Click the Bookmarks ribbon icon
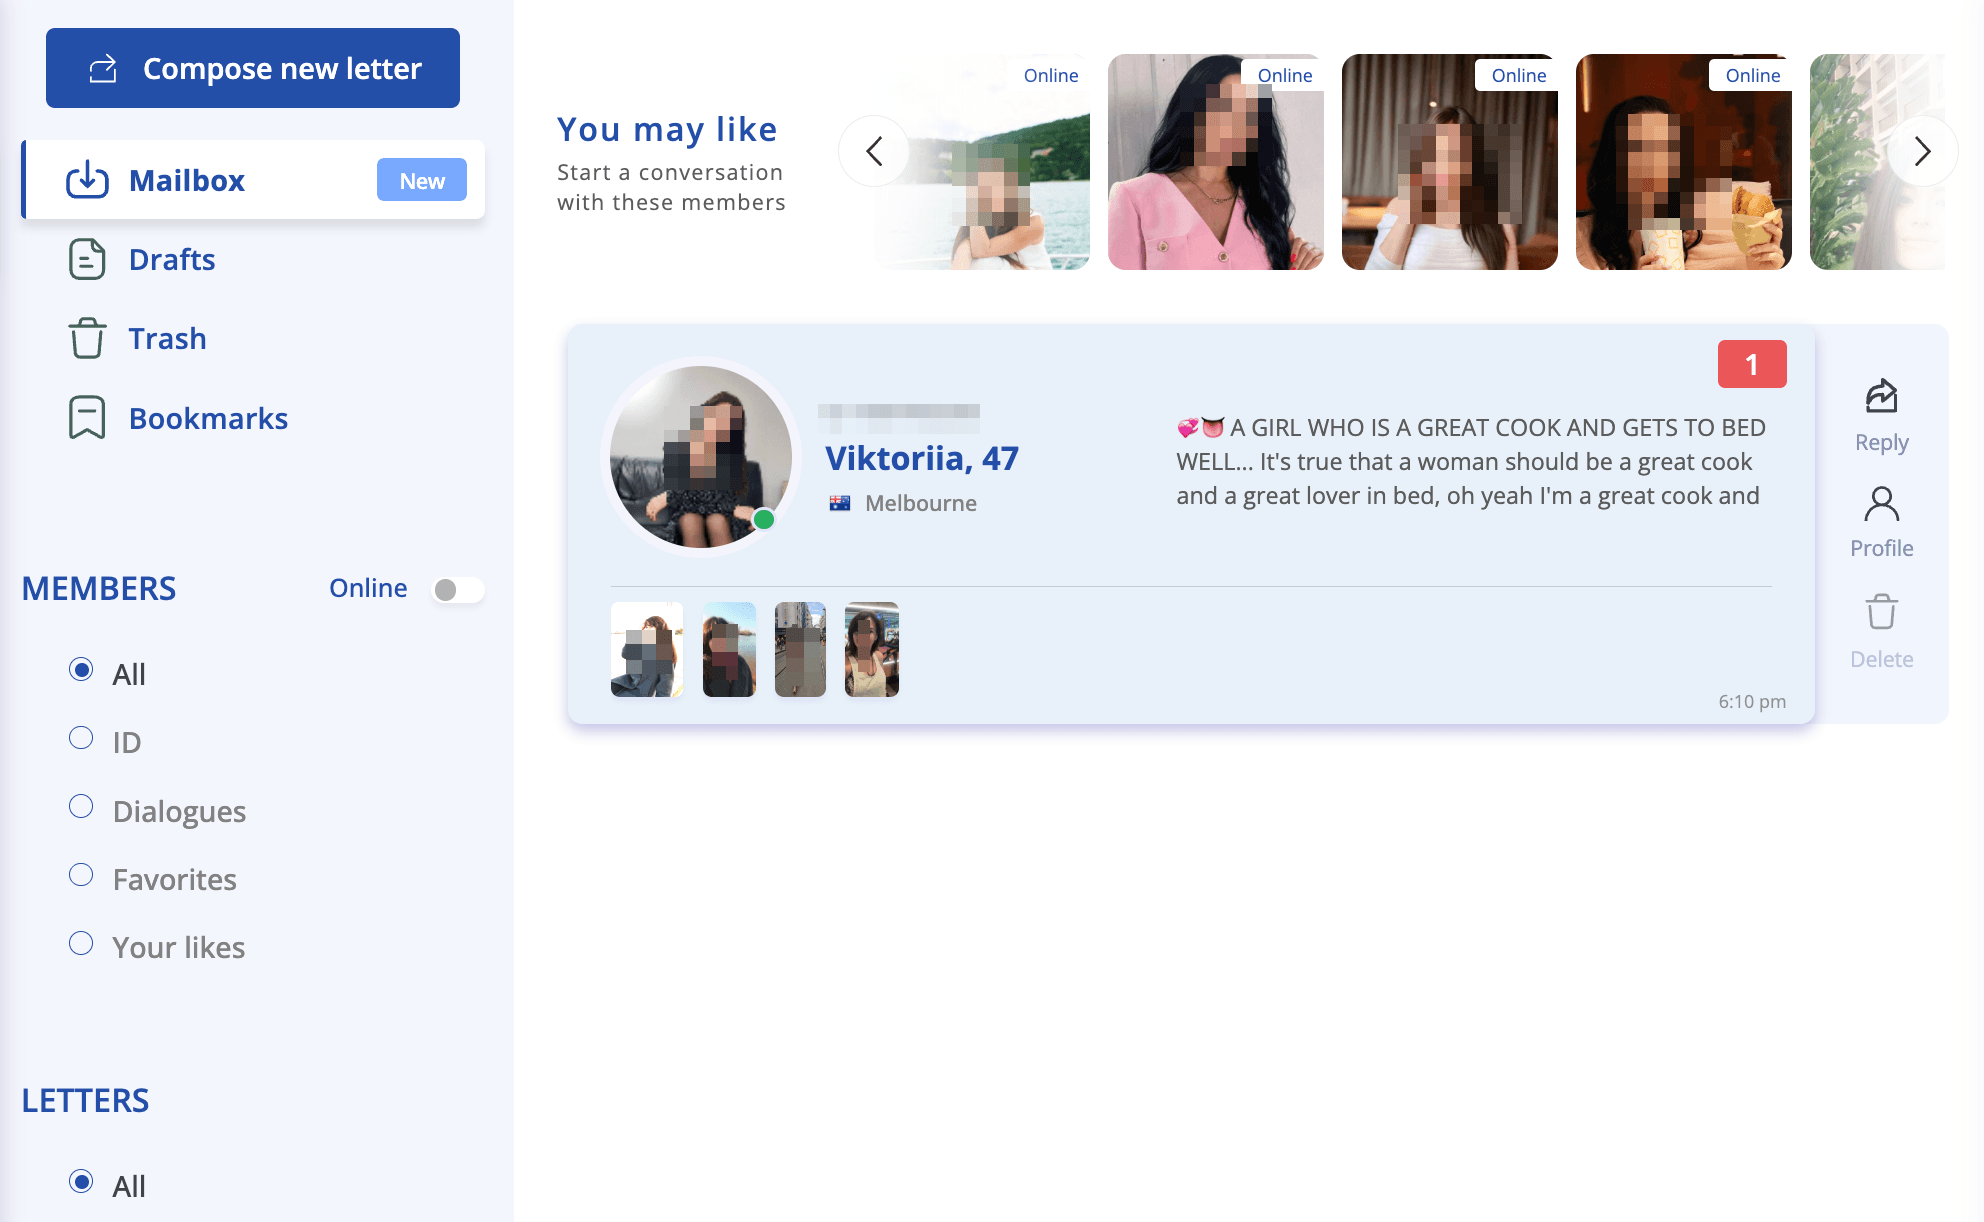1984x1222 pixels. point(87,418)
